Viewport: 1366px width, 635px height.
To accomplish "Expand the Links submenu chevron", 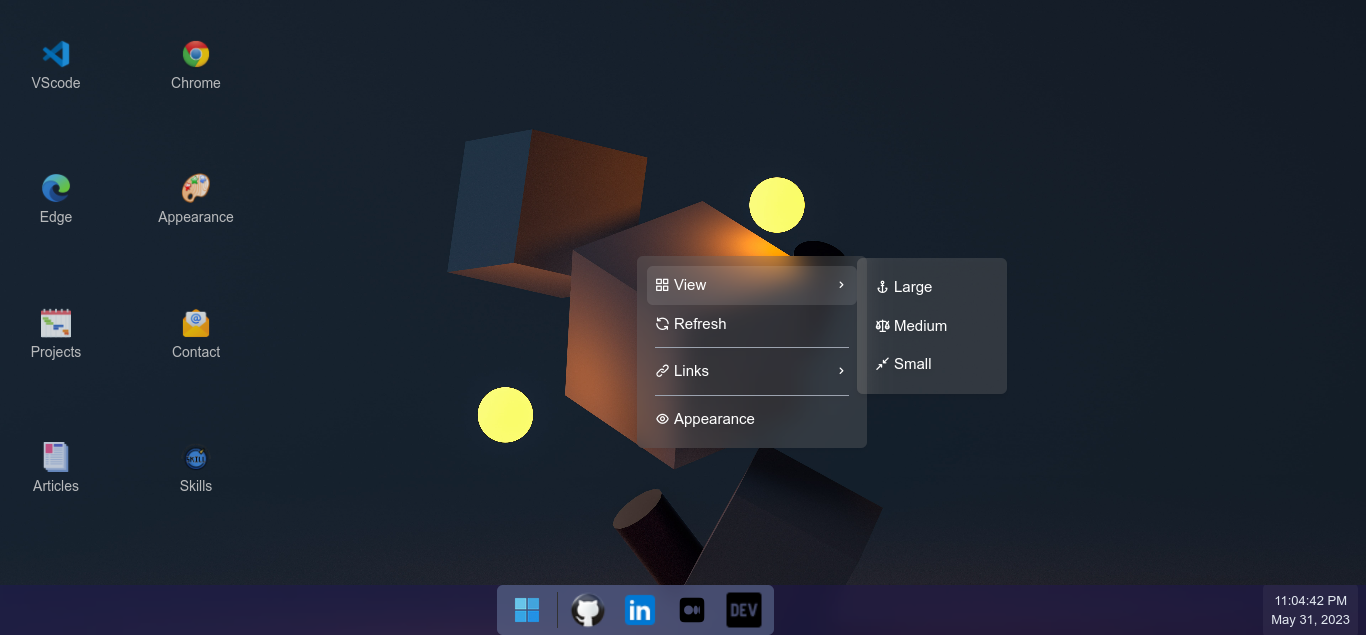I will (x=842, y=371).
